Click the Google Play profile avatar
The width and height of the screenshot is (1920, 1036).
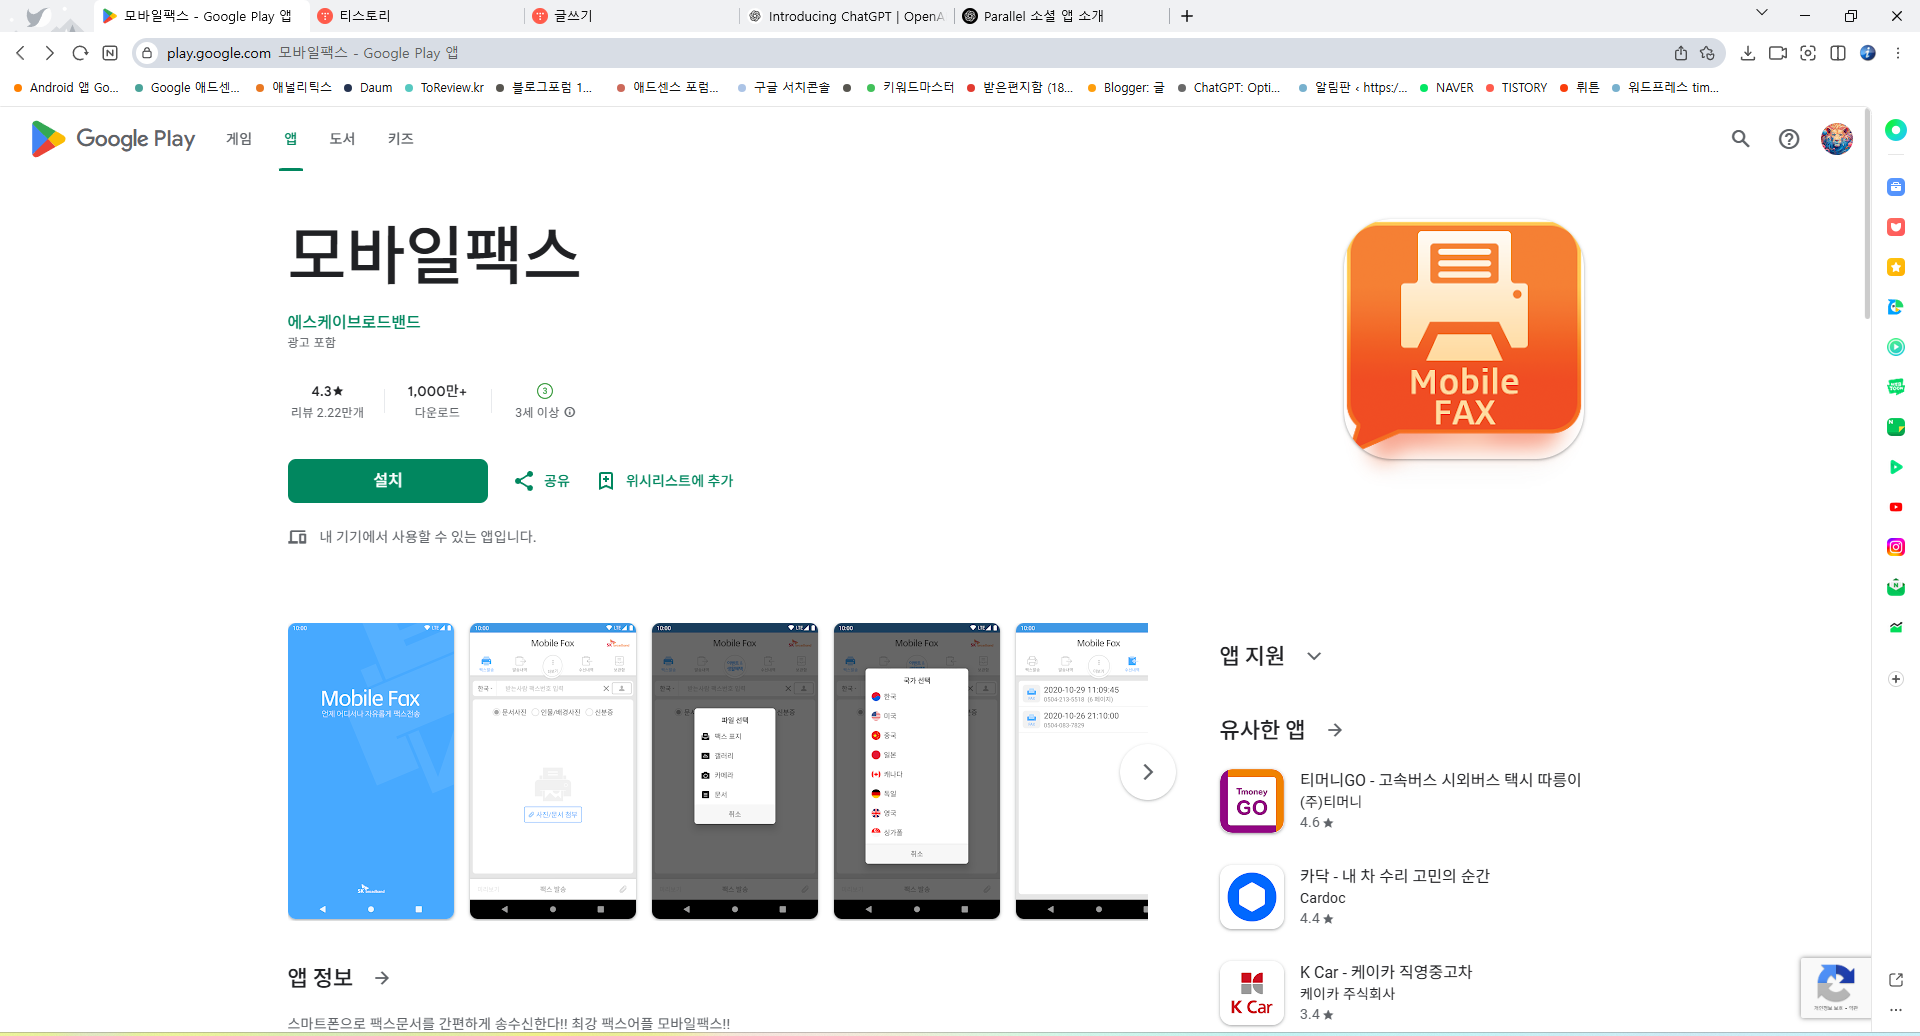pos(1836,139)
